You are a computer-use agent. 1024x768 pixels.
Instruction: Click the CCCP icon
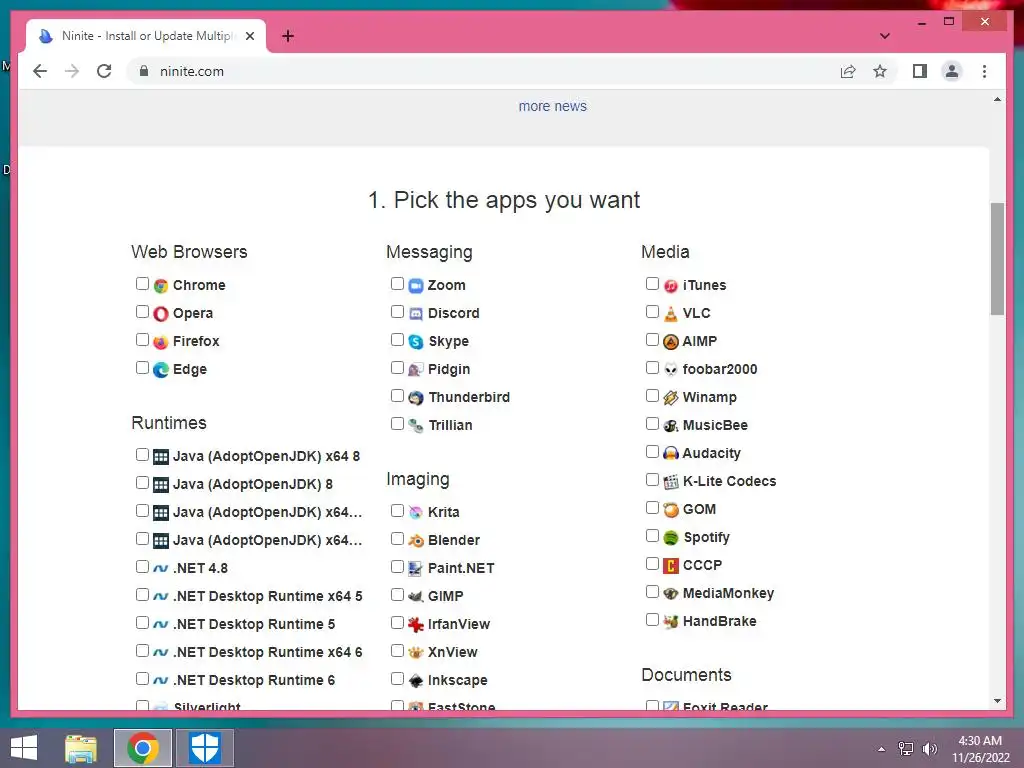tap(671, 566)
